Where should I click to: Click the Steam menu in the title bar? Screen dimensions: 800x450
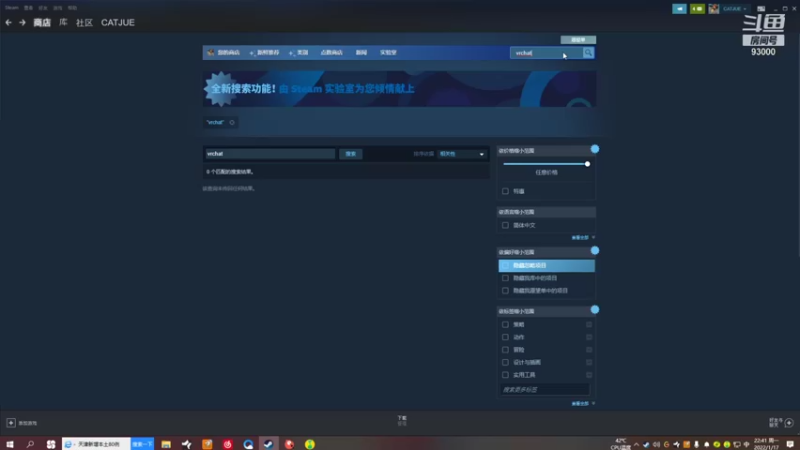(x=12, y=8)
